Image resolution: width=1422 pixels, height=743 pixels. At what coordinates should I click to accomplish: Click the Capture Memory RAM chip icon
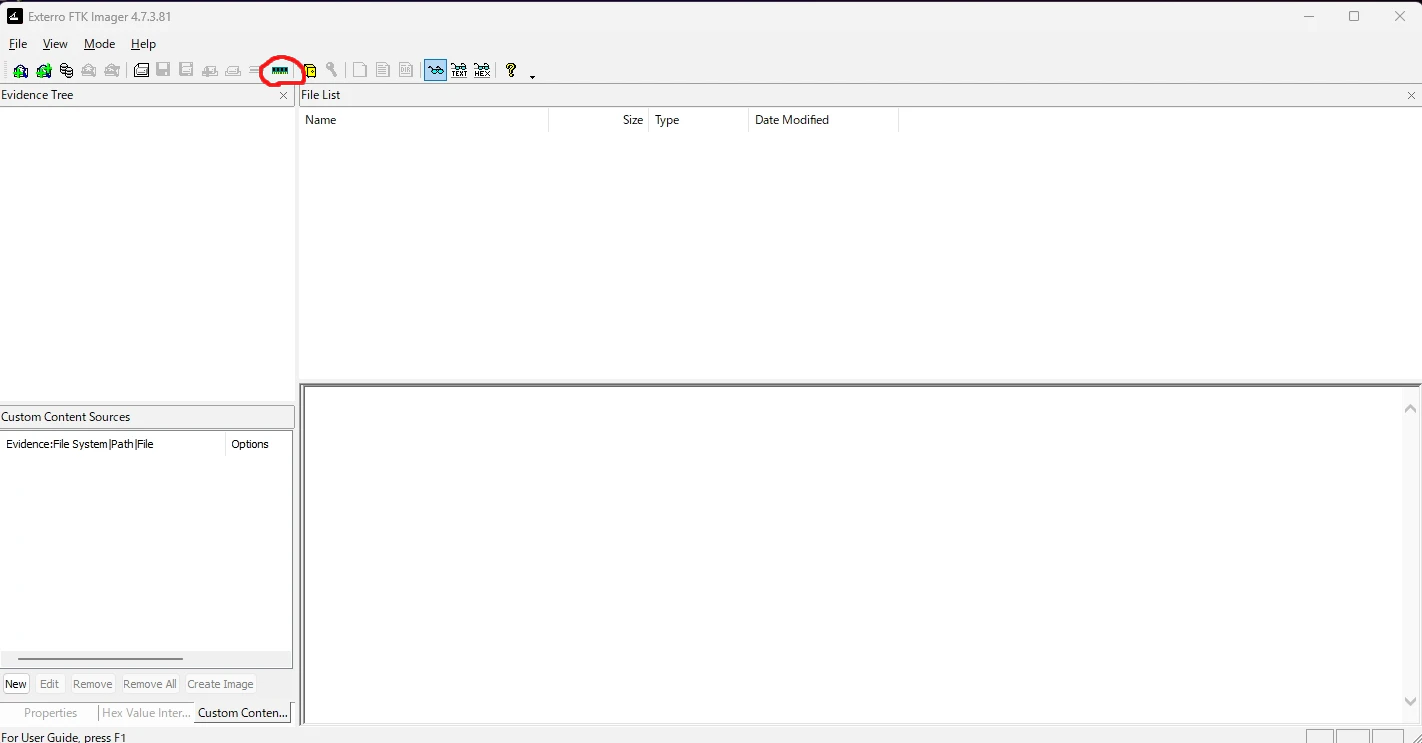[280, 70]
